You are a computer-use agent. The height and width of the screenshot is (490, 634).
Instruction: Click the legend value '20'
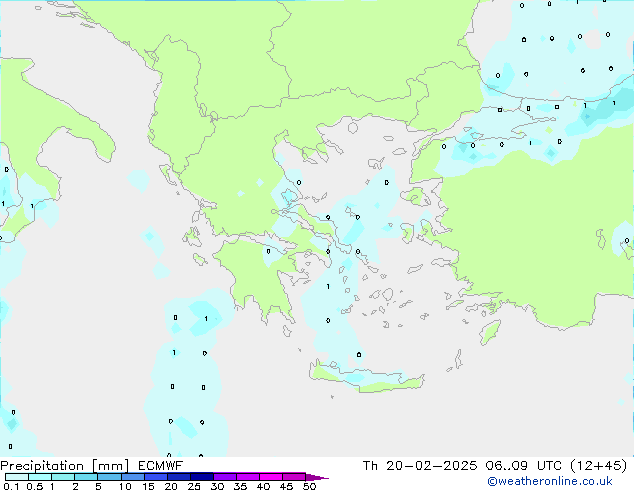click(171, 486)
